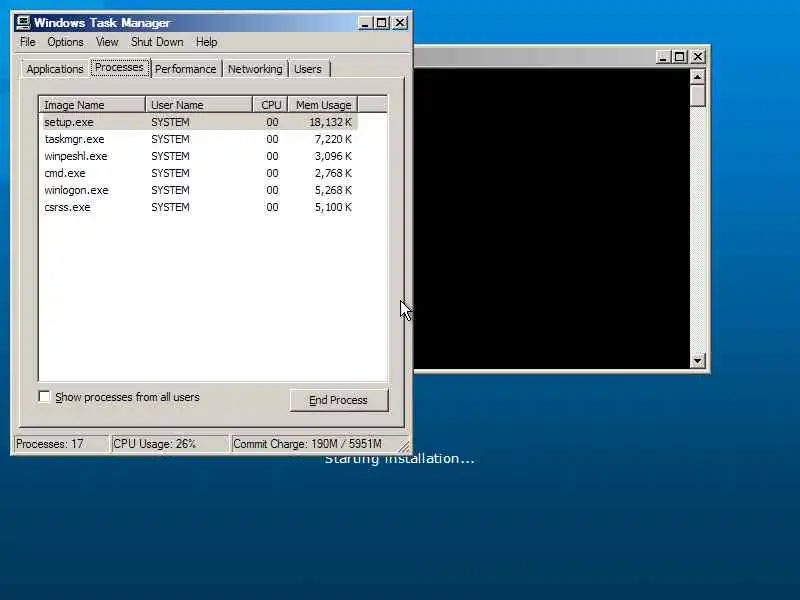Select the Processes tab
Viewport: 800px width, 600px height.
tap(119, 67)
